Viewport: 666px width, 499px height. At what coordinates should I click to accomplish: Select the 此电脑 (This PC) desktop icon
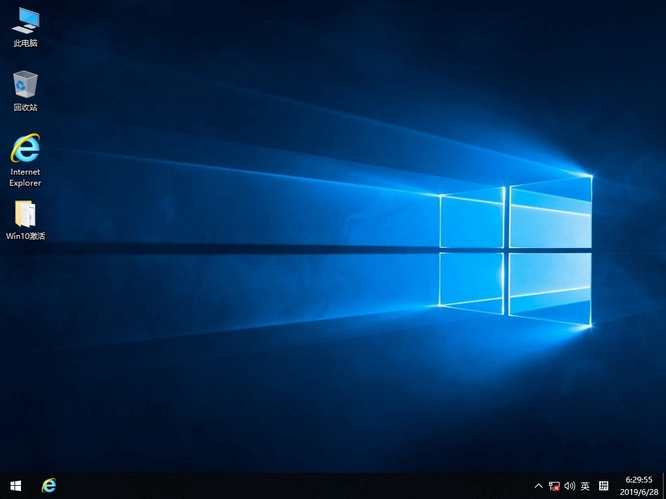coord(25,19)
